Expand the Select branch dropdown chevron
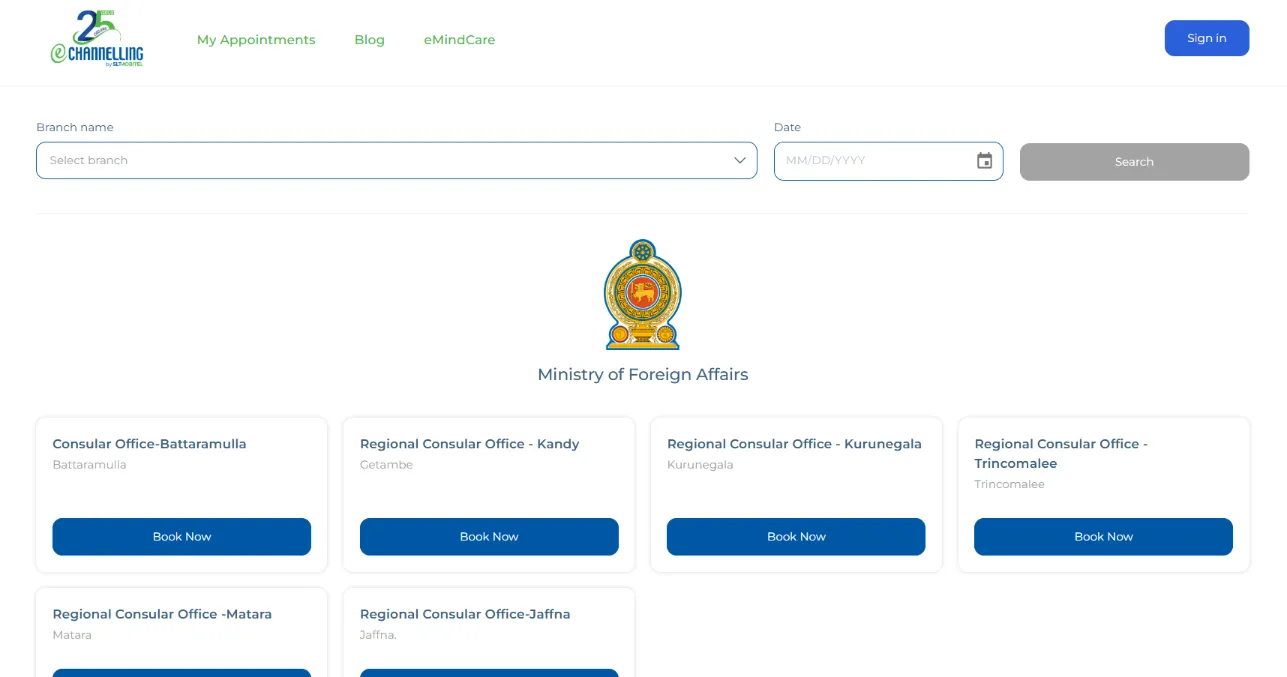This screenshot has height=677, width=1287. 740,160
